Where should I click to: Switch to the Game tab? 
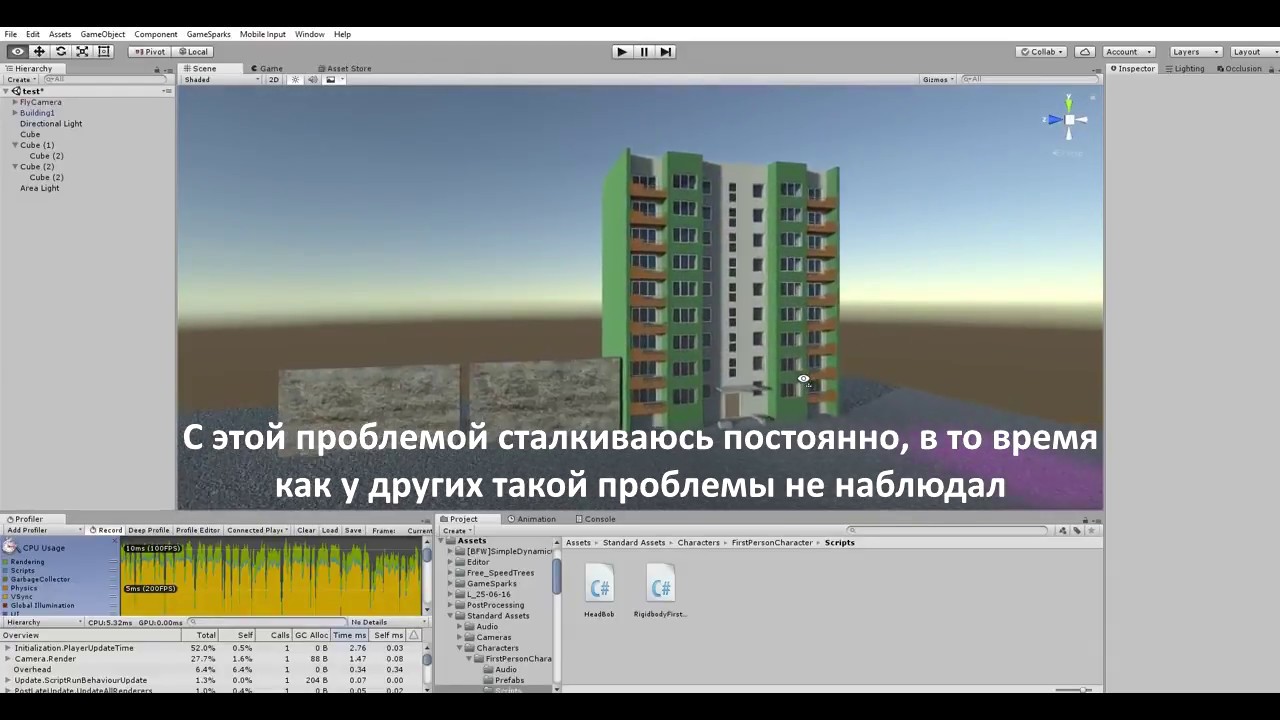point(267,69)
